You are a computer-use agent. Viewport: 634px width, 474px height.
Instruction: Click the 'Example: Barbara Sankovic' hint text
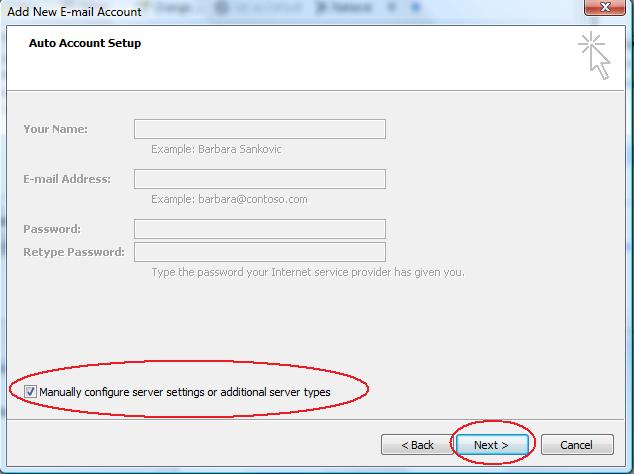click(216, 149)
